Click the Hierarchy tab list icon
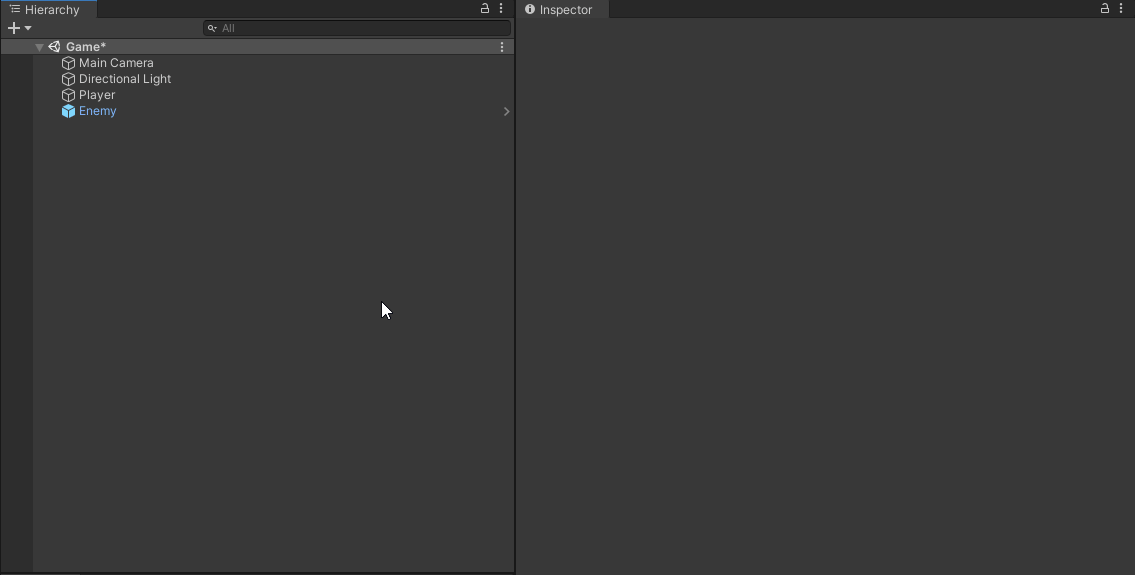The height and width of the screenshot is (575, 1135). 14,9
